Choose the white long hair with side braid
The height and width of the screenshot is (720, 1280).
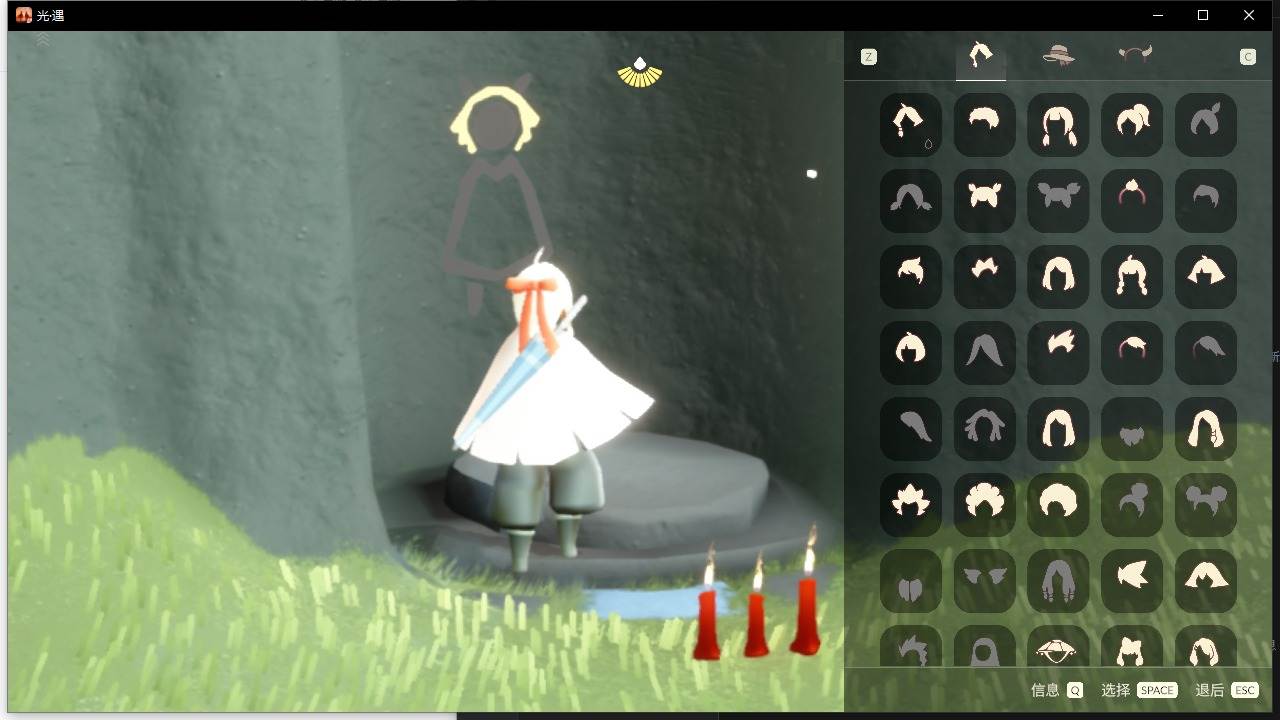[1206, 429]
